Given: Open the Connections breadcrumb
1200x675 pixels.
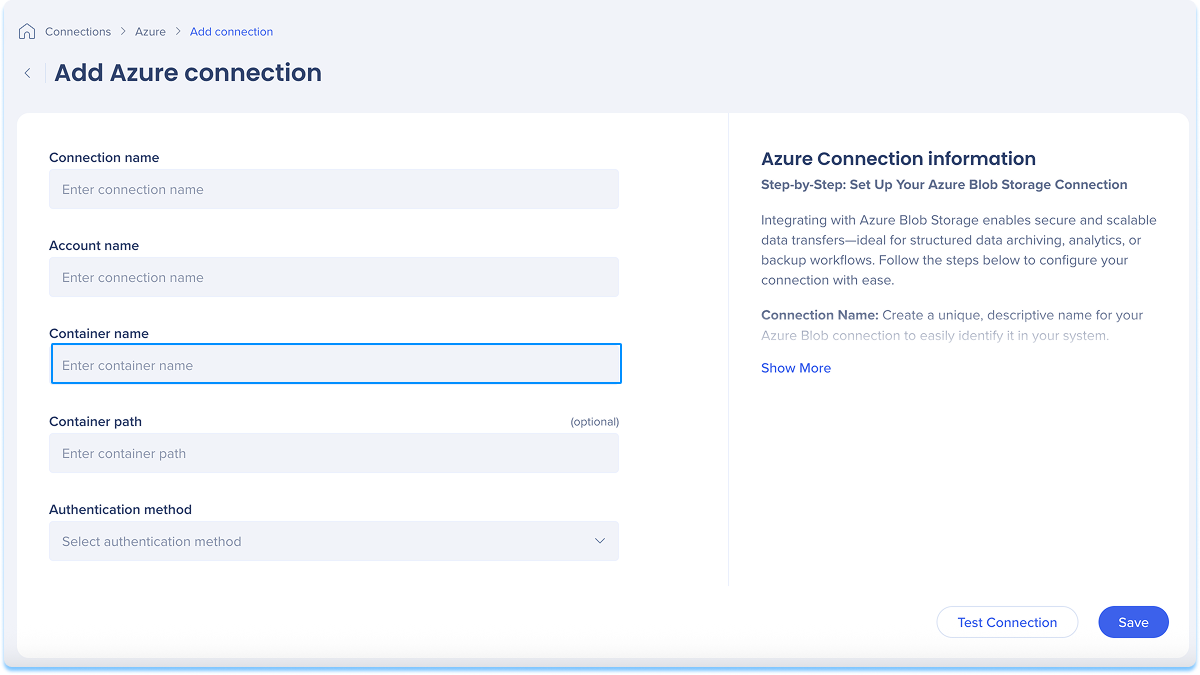Looking at the screenshot, I should coord(78,32).
